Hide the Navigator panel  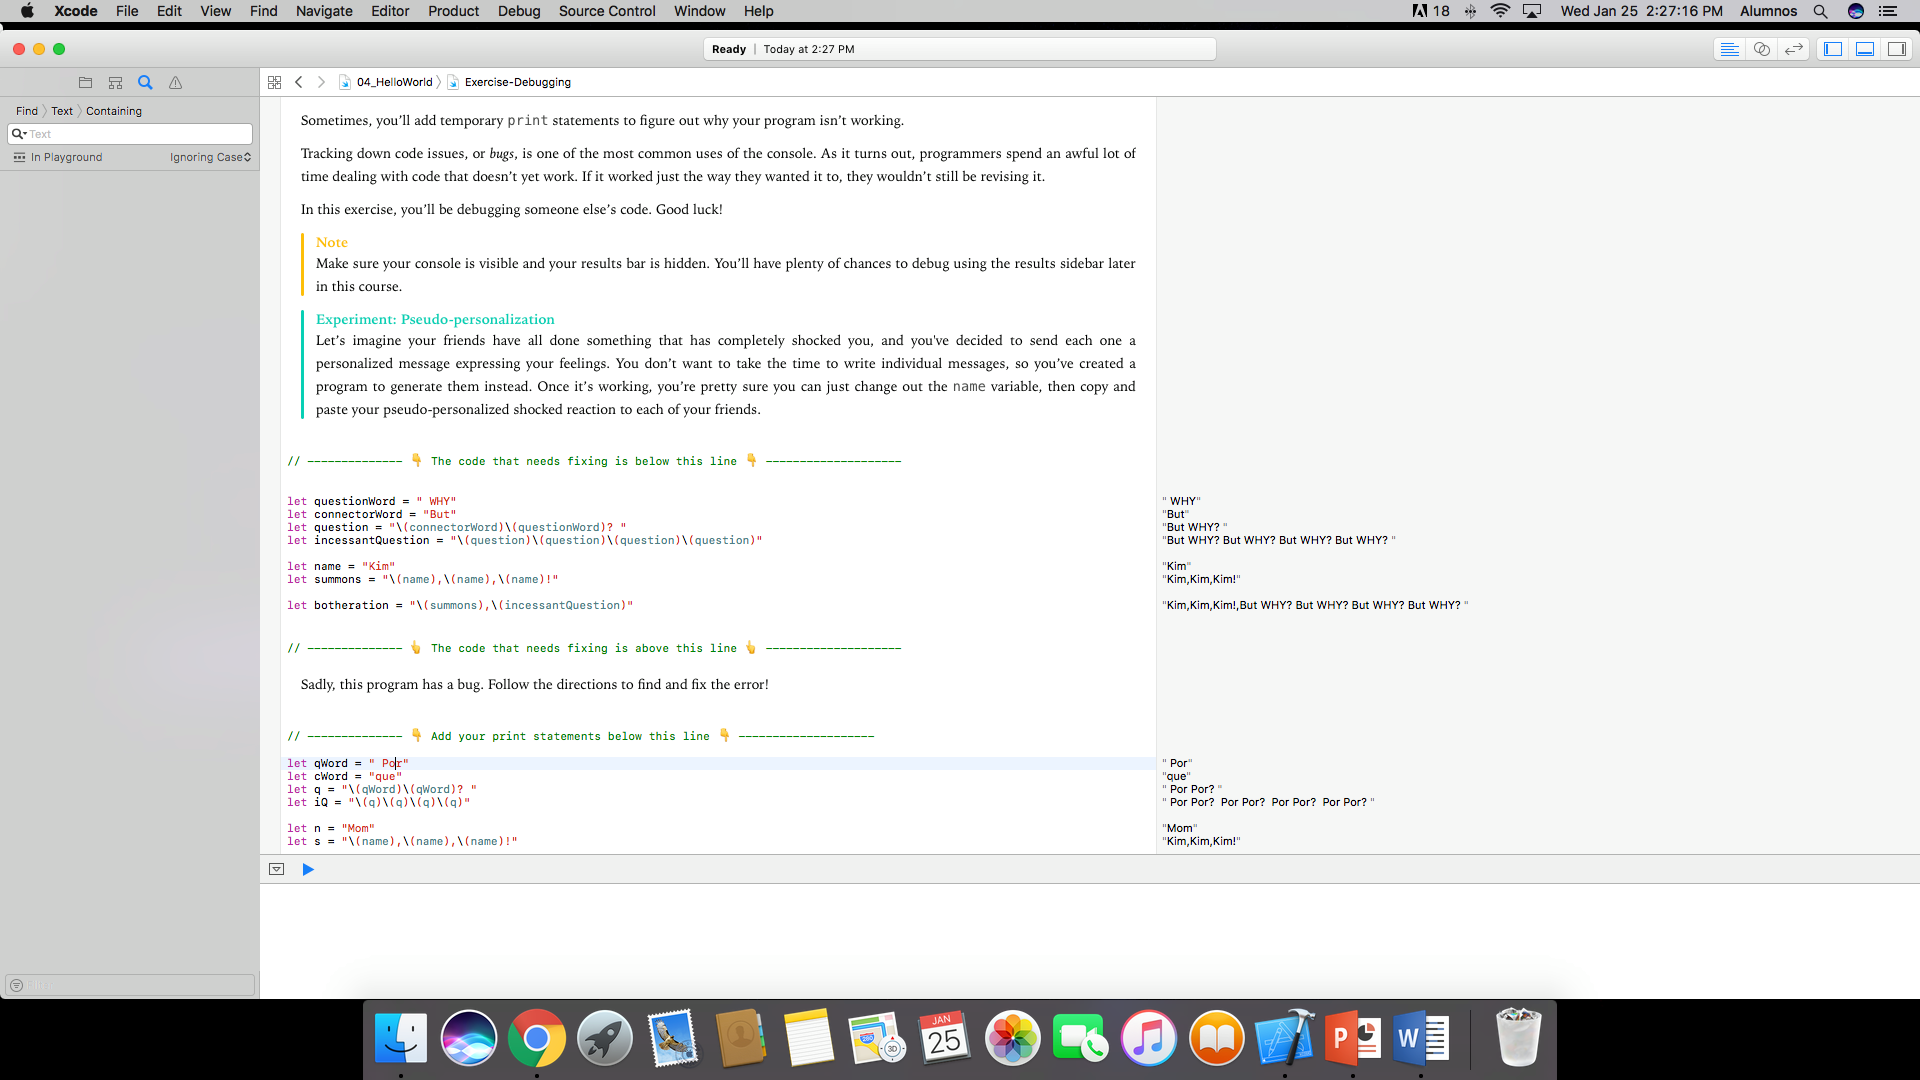1833,48
